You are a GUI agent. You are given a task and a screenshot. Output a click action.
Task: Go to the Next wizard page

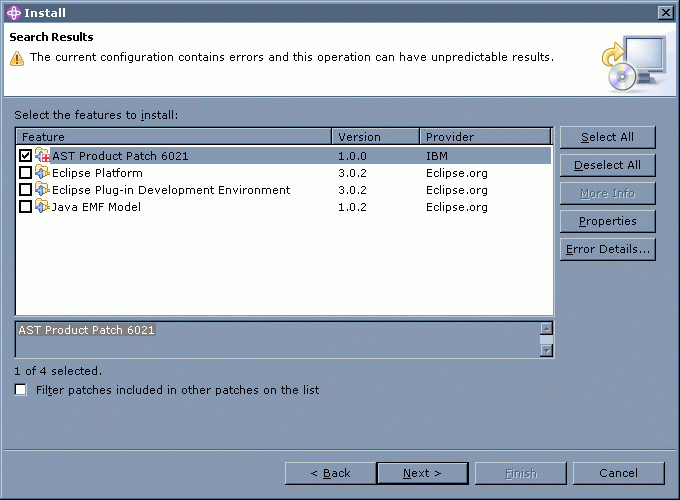[x=422, y=473]
